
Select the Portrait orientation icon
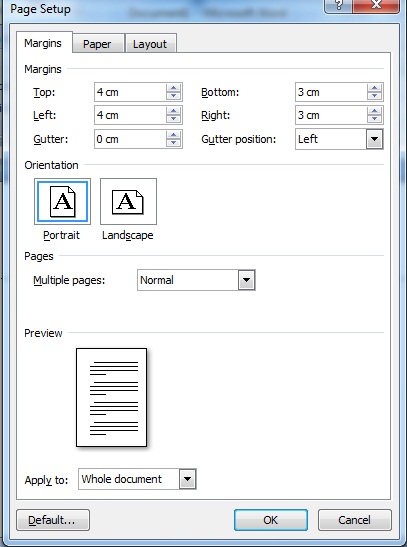point(62,201)
